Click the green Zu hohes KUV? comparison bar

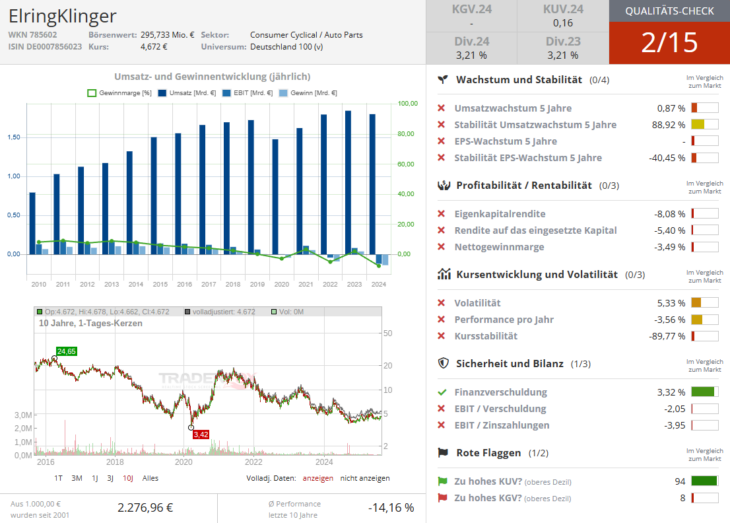pyautogui.click(x=705, y=481)
